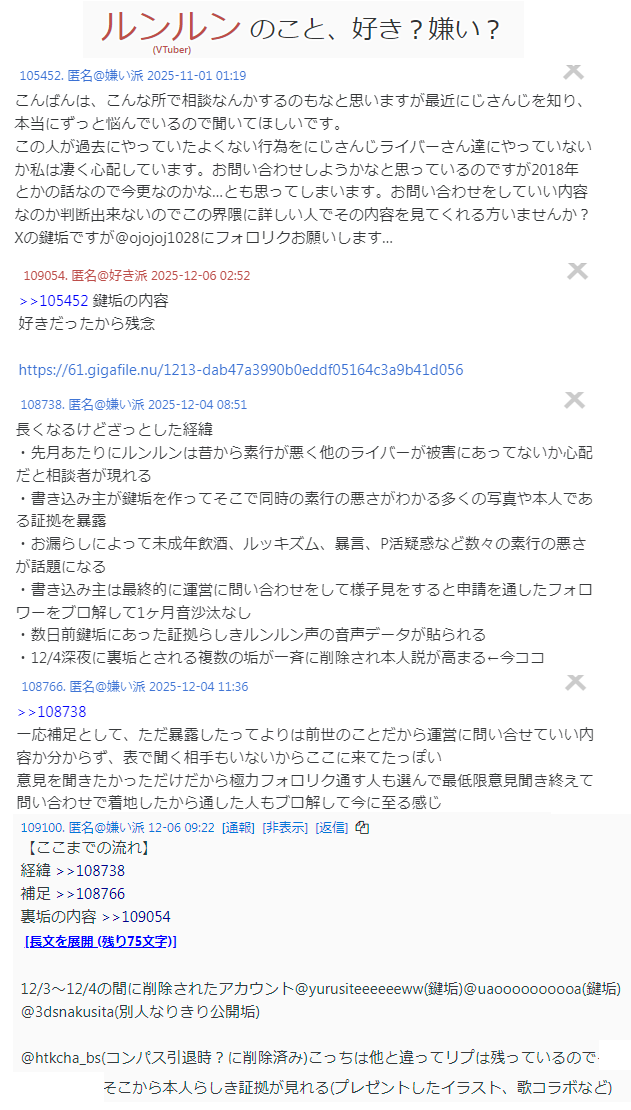Open the 補足 >>108766 anchor link

[x=90, y=893]
